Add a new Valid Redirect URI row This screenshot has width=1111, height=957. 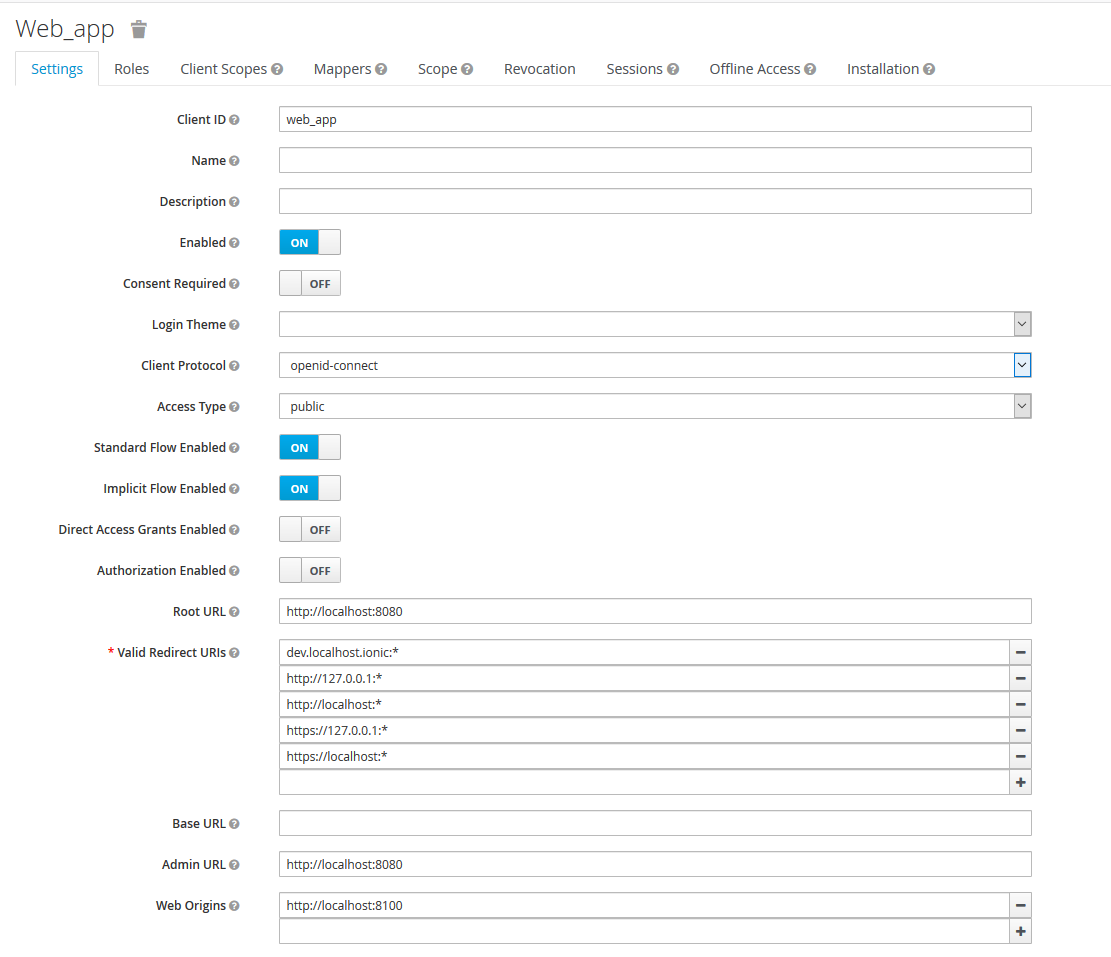click(1020, 782)
